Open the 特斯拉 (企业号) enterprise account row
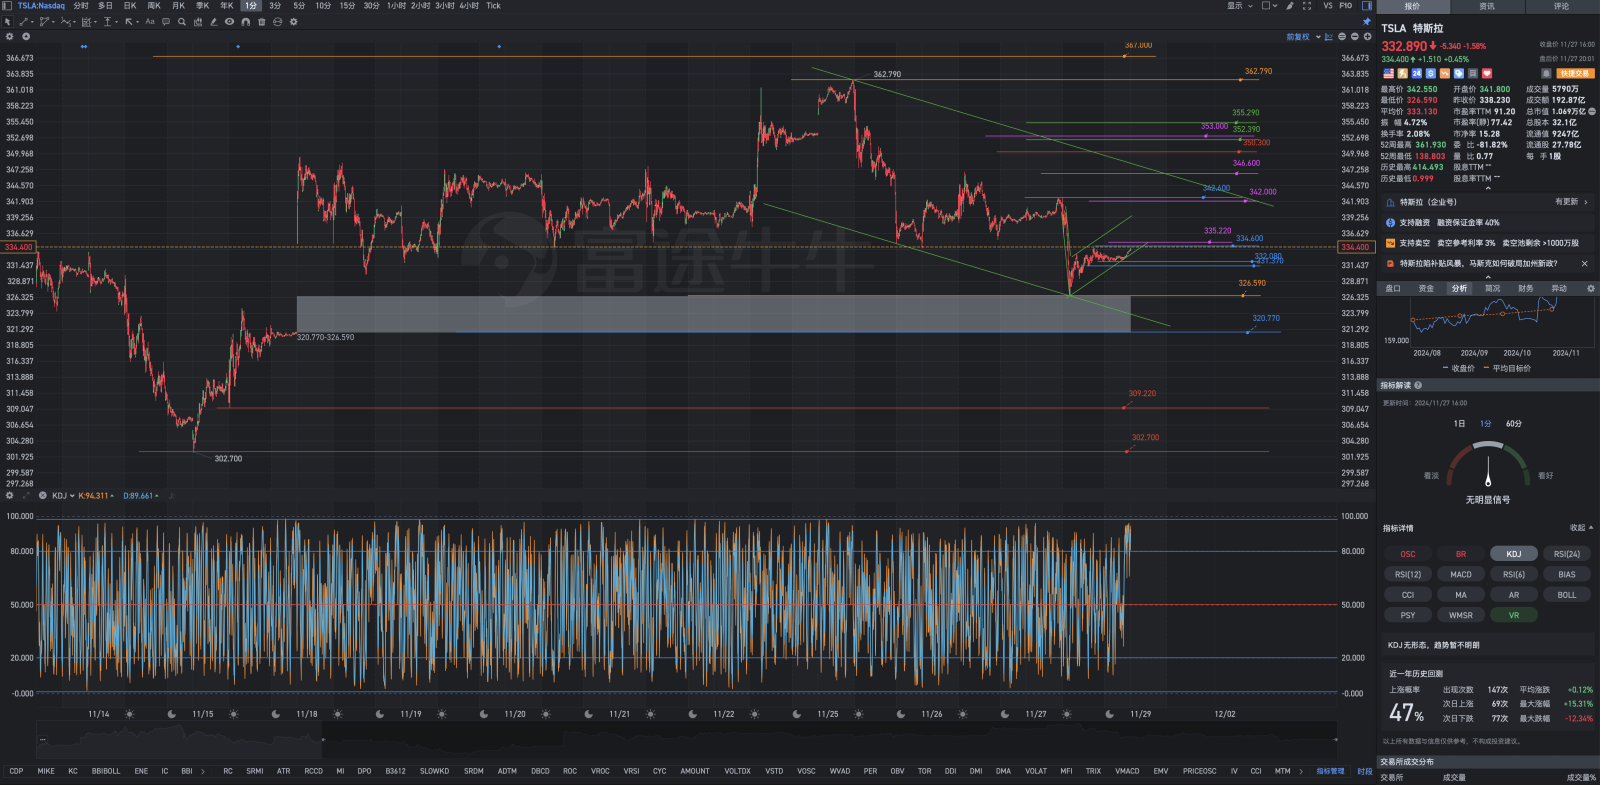 tap(1487, 202)
